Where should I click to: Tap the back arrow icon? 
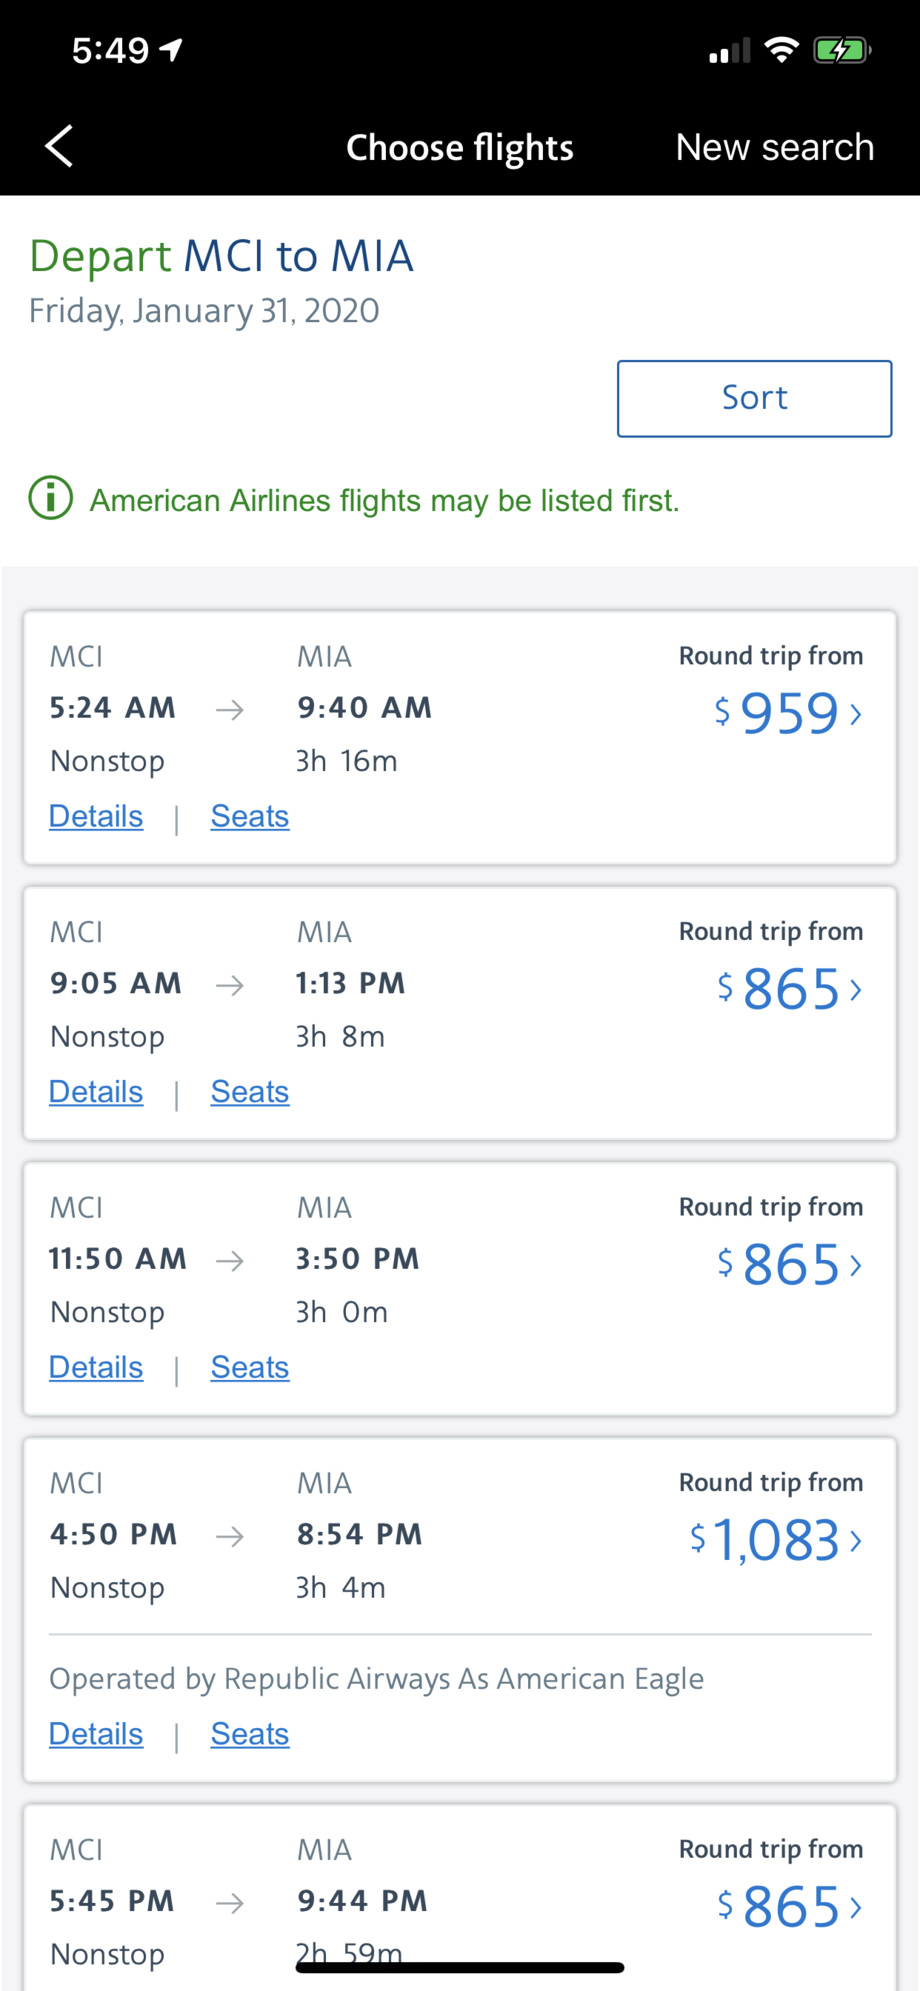pyautogui.click(x=60, y=147)
